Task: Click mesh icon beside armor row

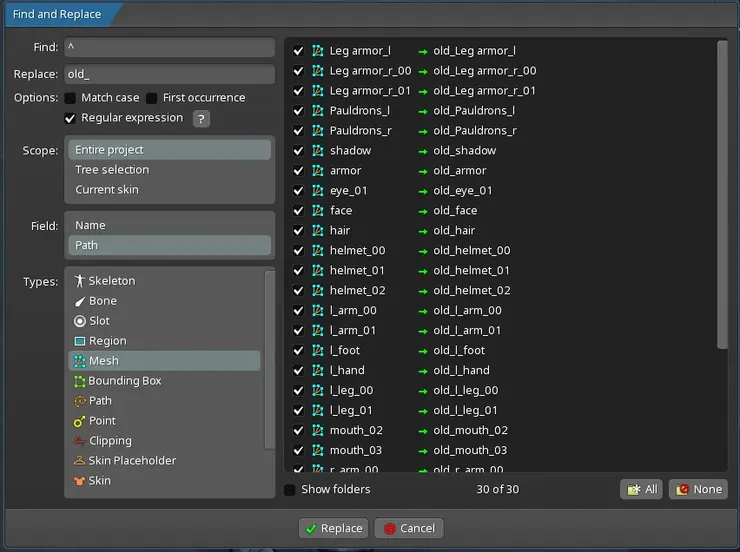Action: coord(318,170)
